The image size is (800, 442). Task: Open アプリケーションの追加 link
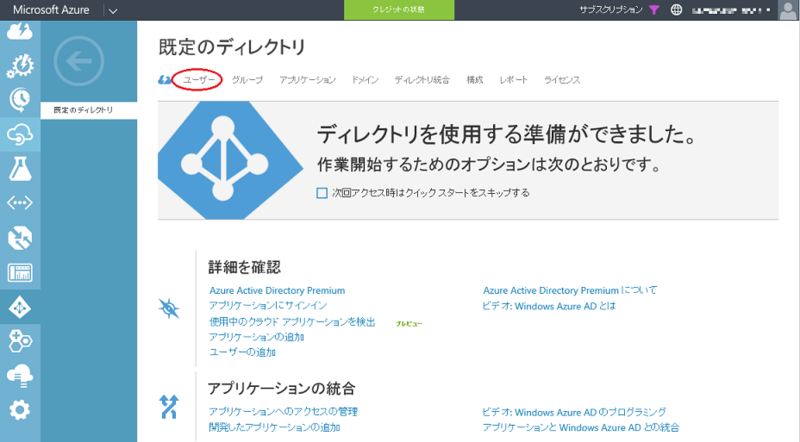pyautogui.click(x=256, y=337)
